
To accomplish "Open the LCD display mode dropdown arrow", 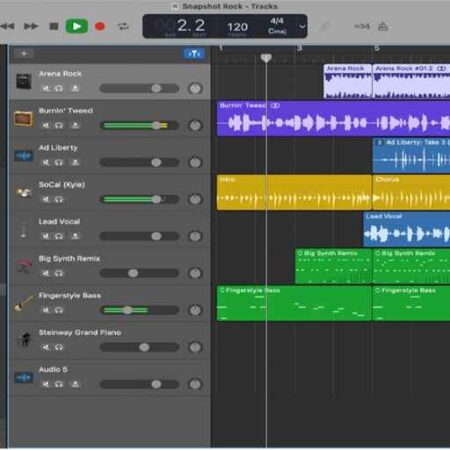I will 302,26.
